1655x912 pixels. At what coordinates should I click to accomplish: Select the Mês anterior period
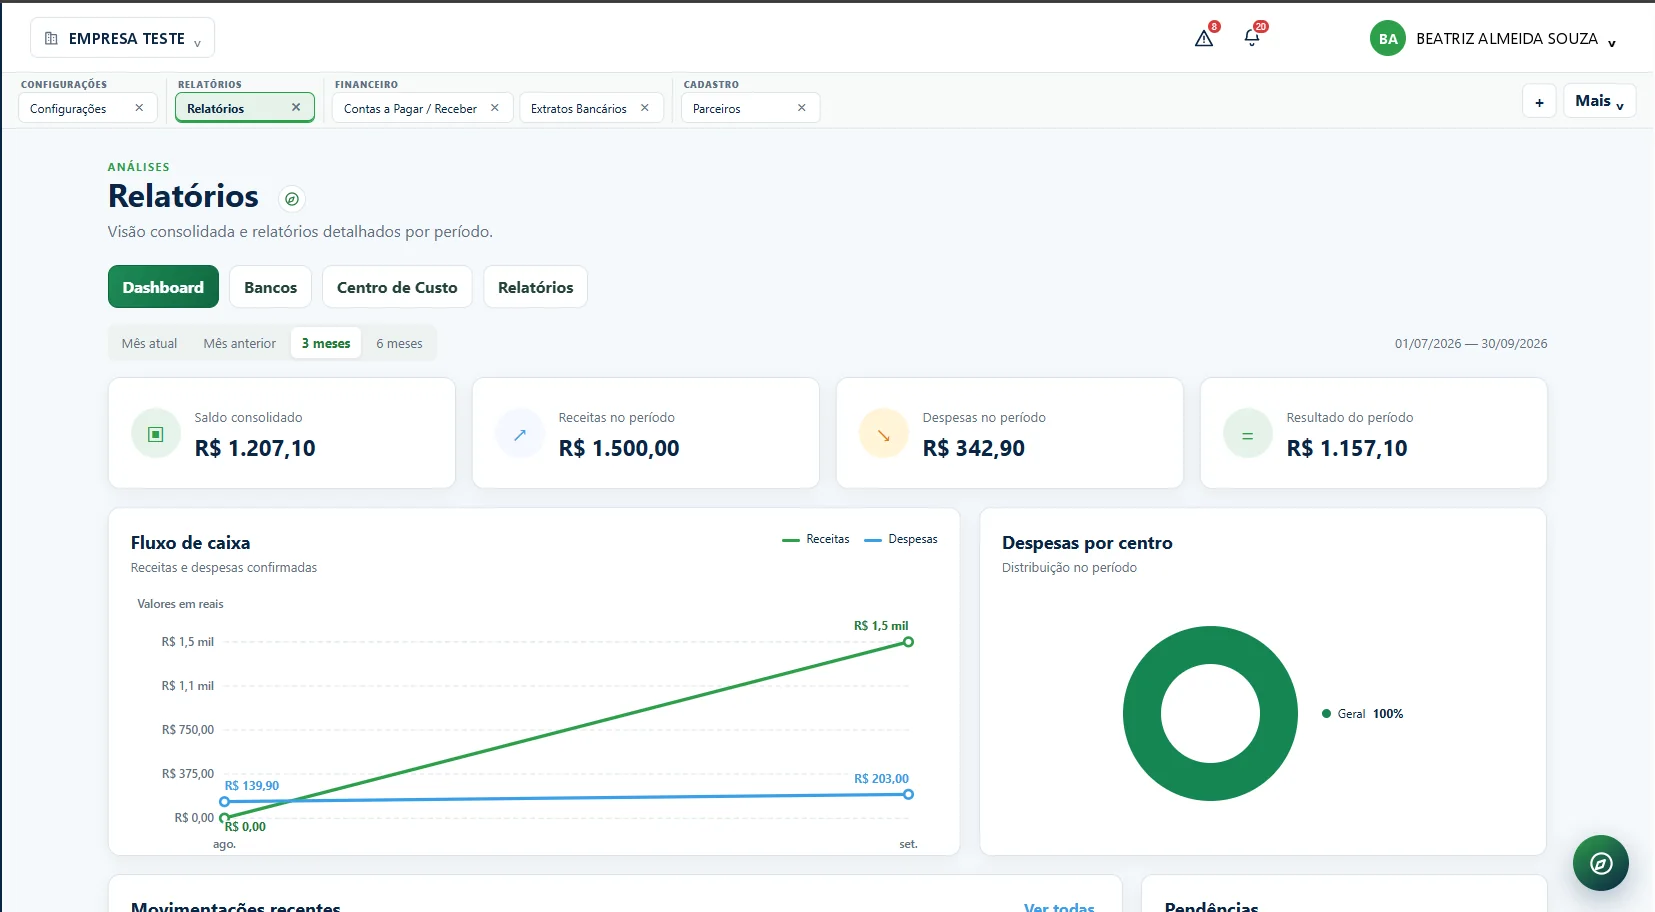[x=240, y=343]
